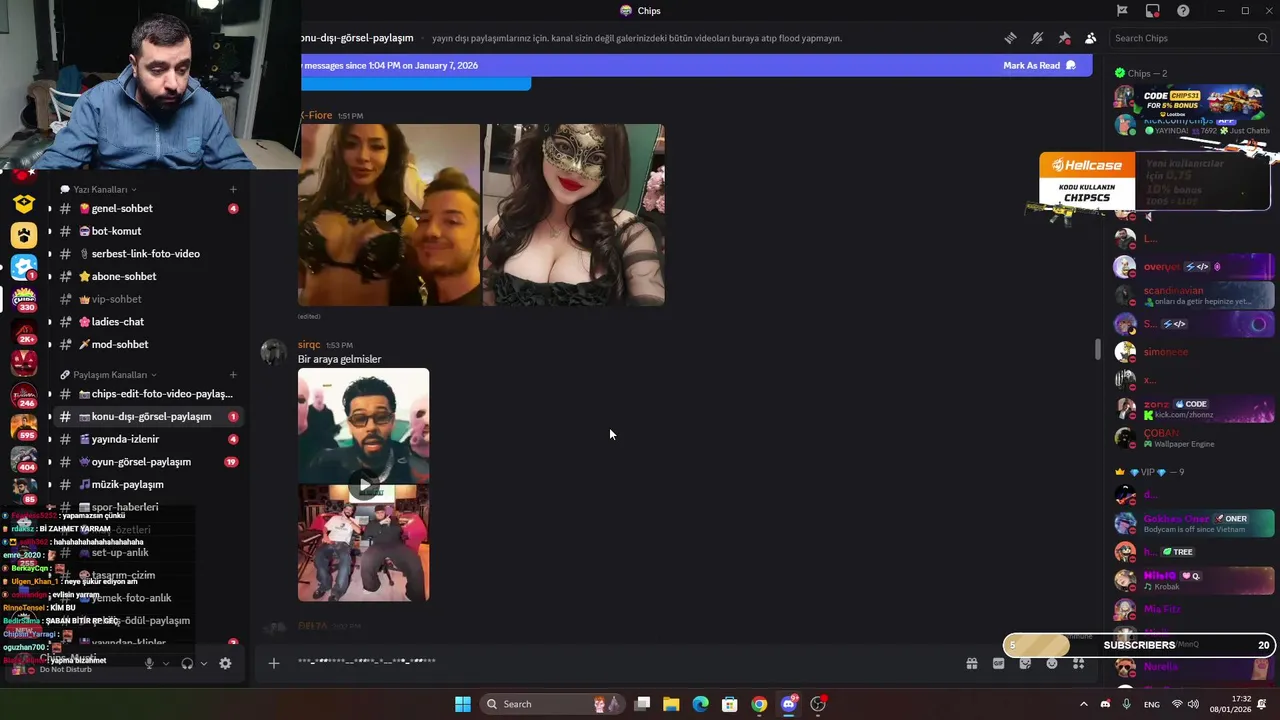Click the message list scrollbar thumb

[x=1097, y=349]
